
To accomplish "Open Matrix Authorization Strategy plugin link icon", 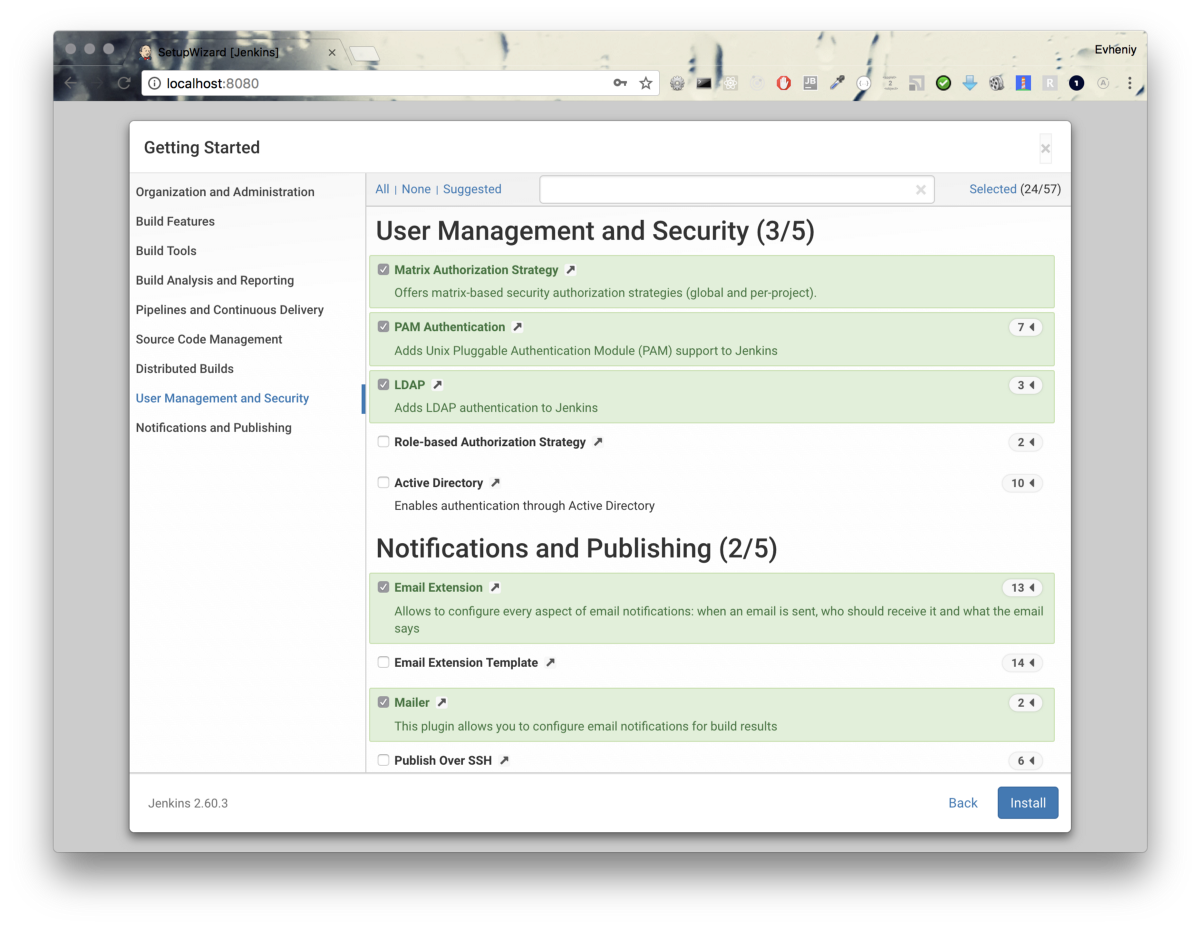I will pos(571,270).
